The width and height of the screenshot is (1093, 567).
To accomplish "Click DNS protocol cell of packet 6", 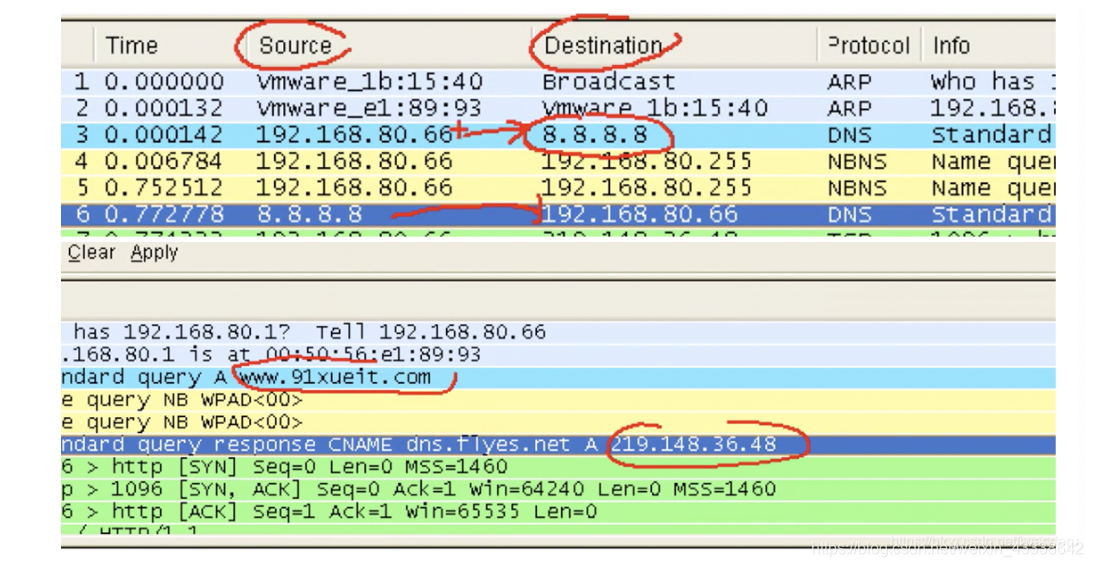I will (x=850, y=214).
